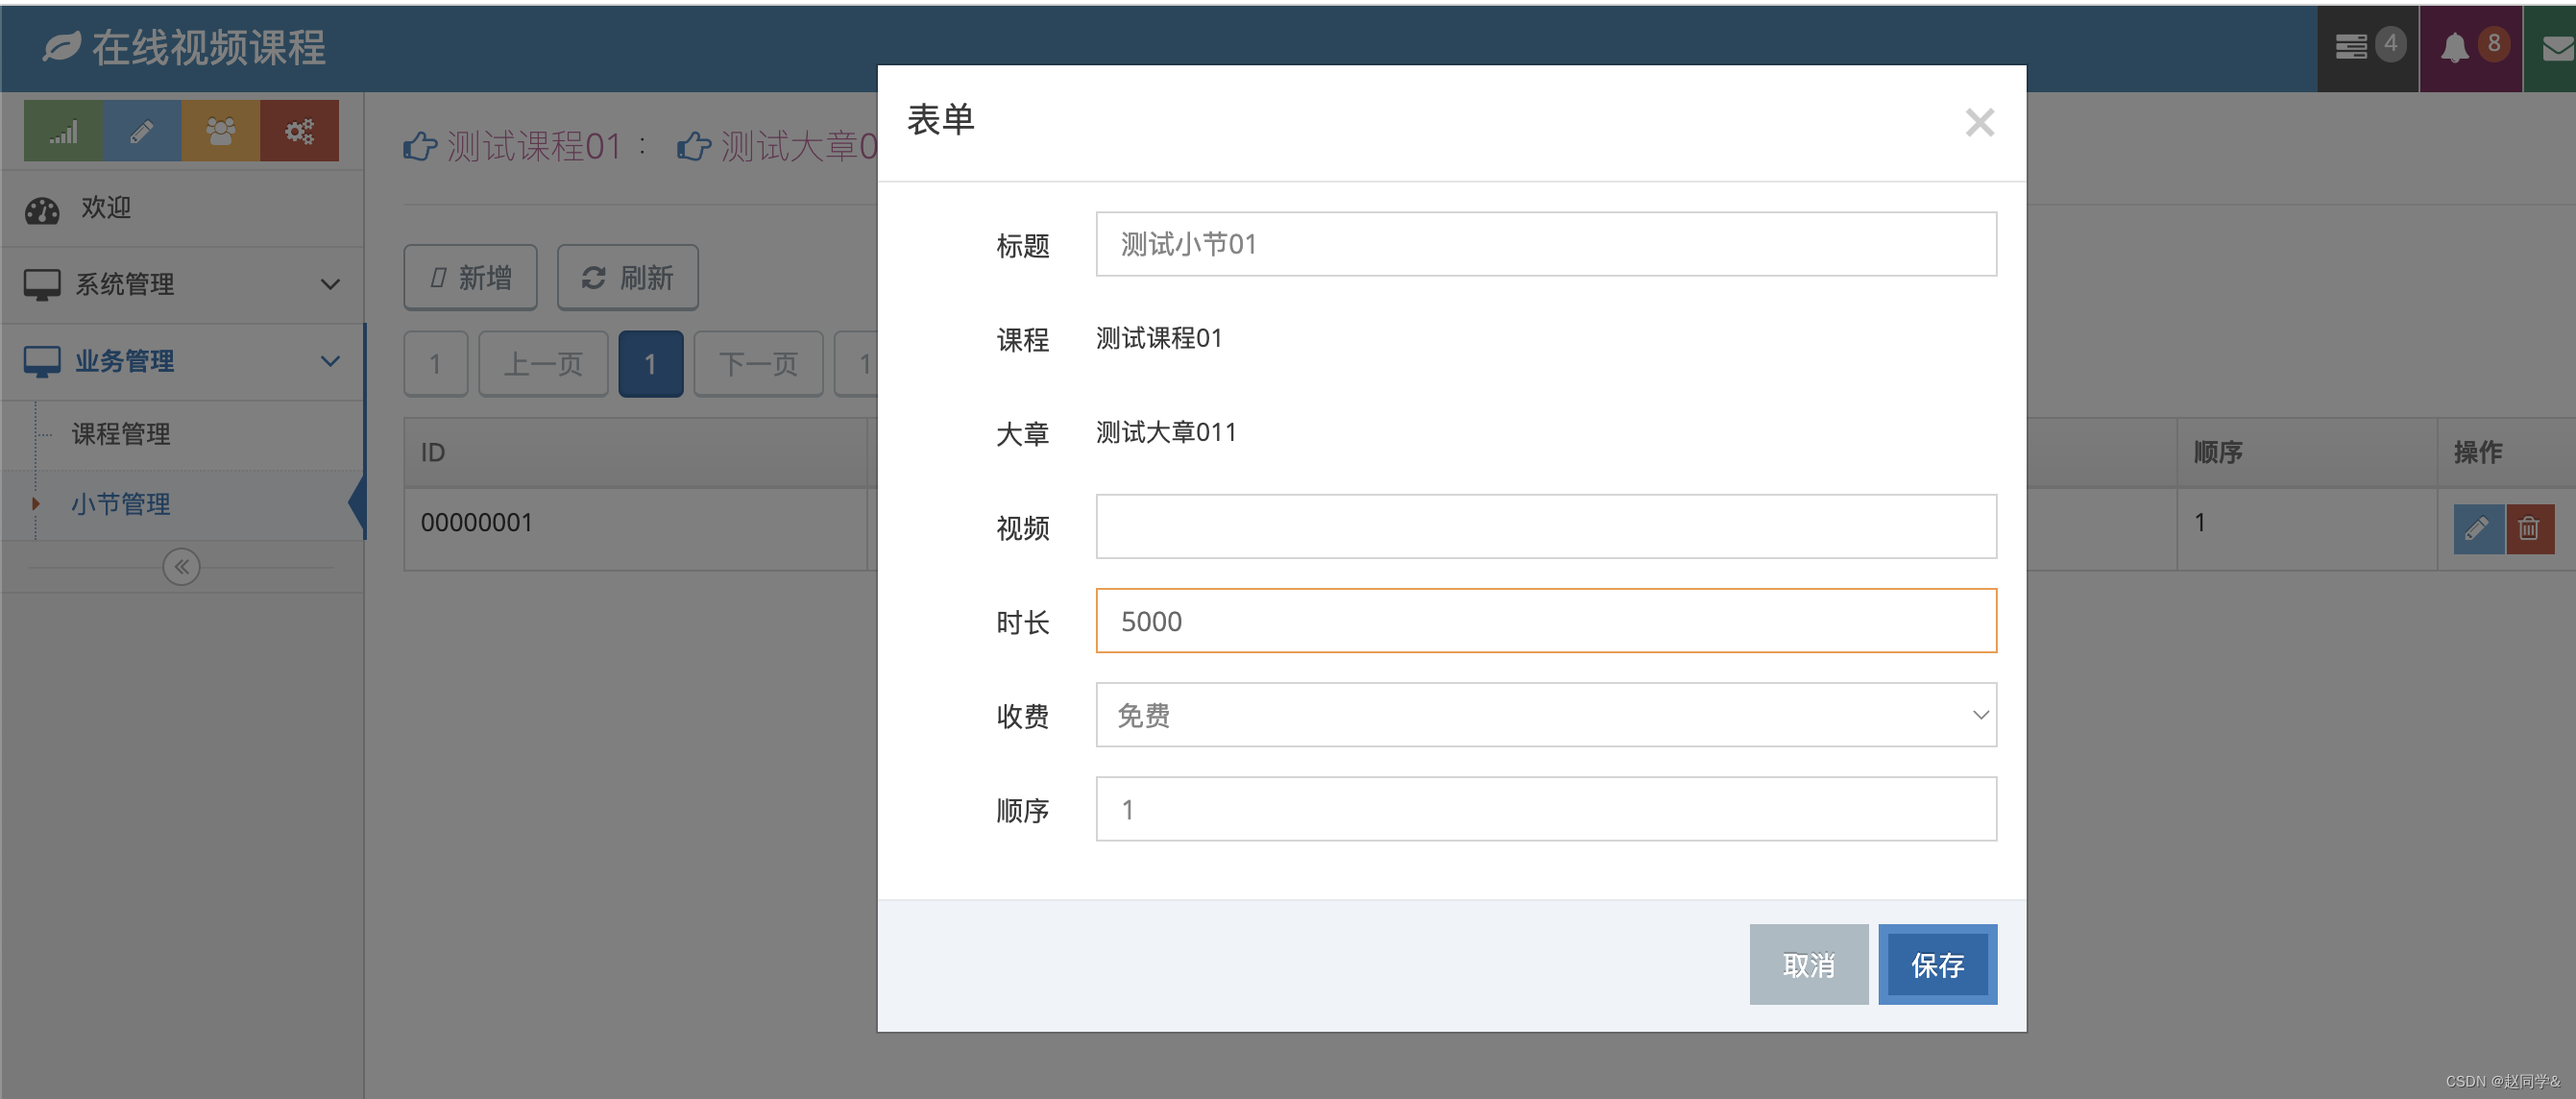The image size is (2576, 1099).
Task: Click into the 视频 input field
Action: (x=1545, y=527)
